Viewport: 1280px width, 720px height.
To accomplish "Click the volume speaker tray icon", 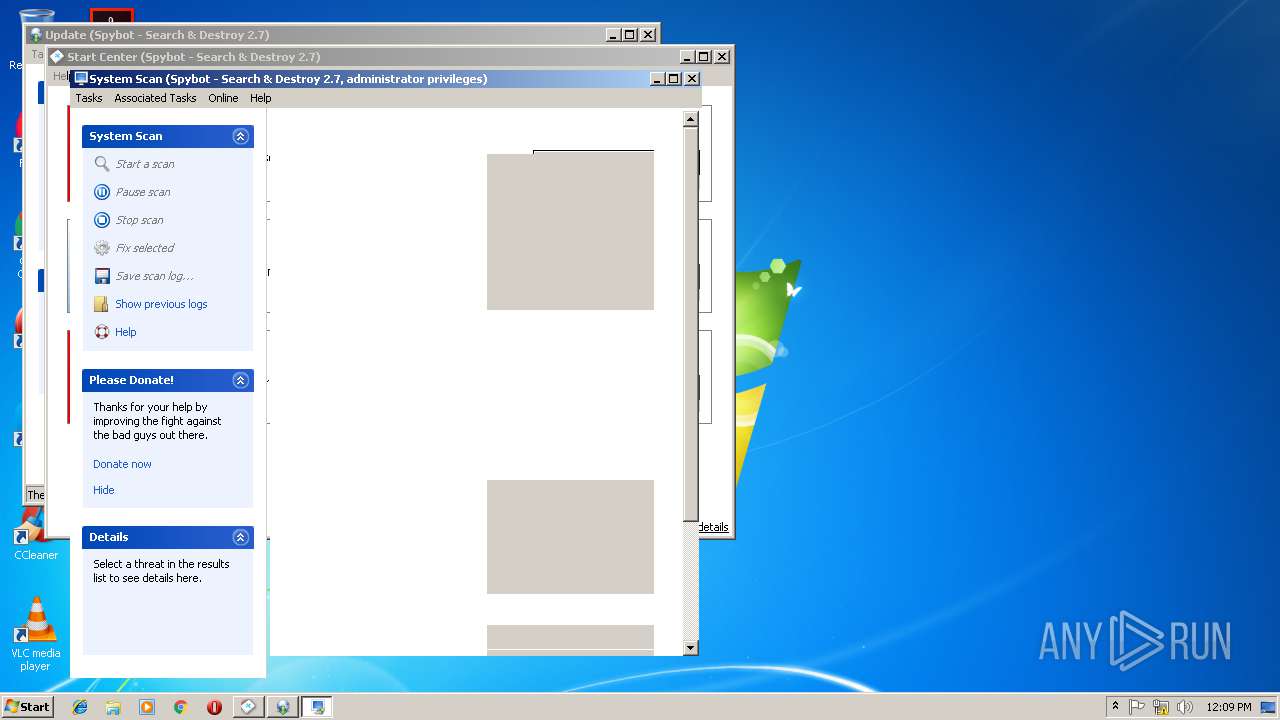I will [x=1184, y=707].
